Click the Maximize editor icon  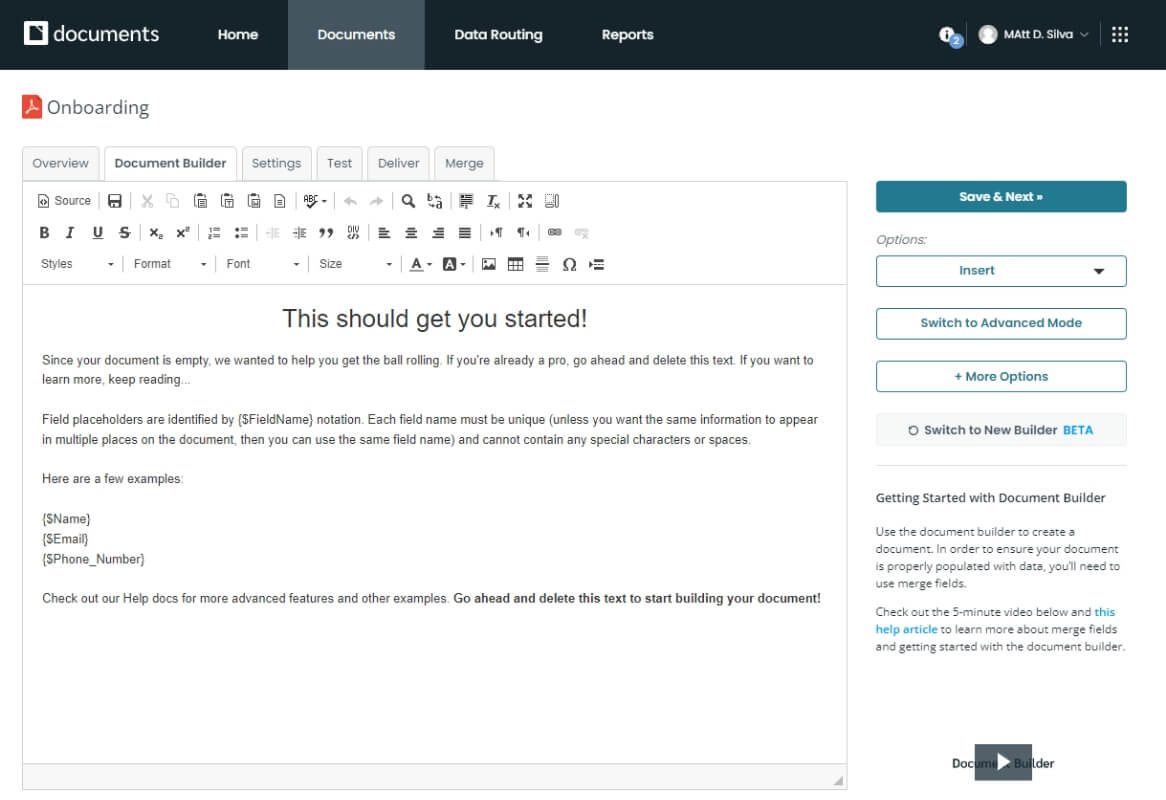click(x=525, y=200)
